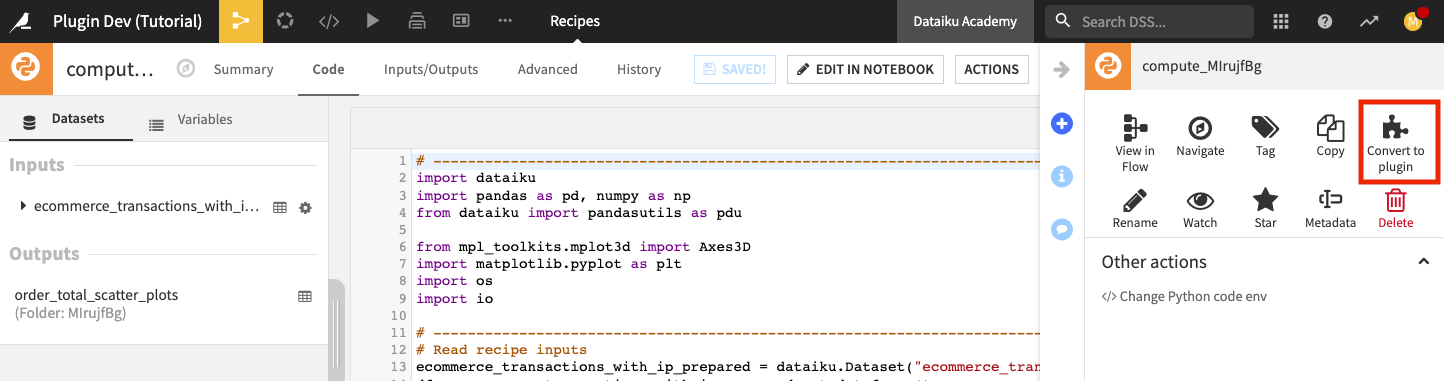Open the Dataiku bird logo home
1444x381 pixels.
tap(20, 21)
